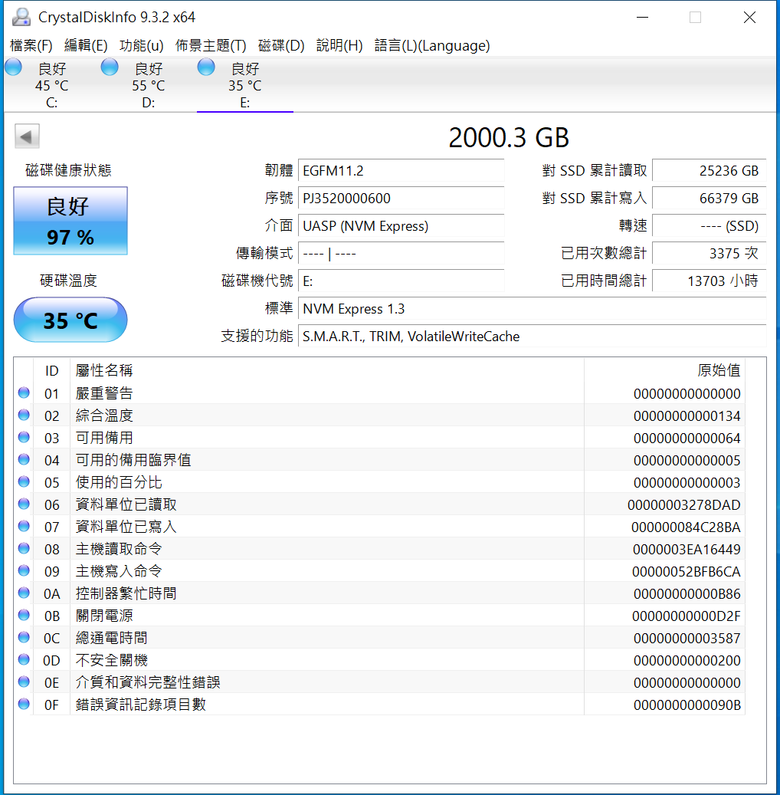Click the 標準 field NVM Express 1.3
This screenshot has height=795, width=780.
click(x=532, y=308)
